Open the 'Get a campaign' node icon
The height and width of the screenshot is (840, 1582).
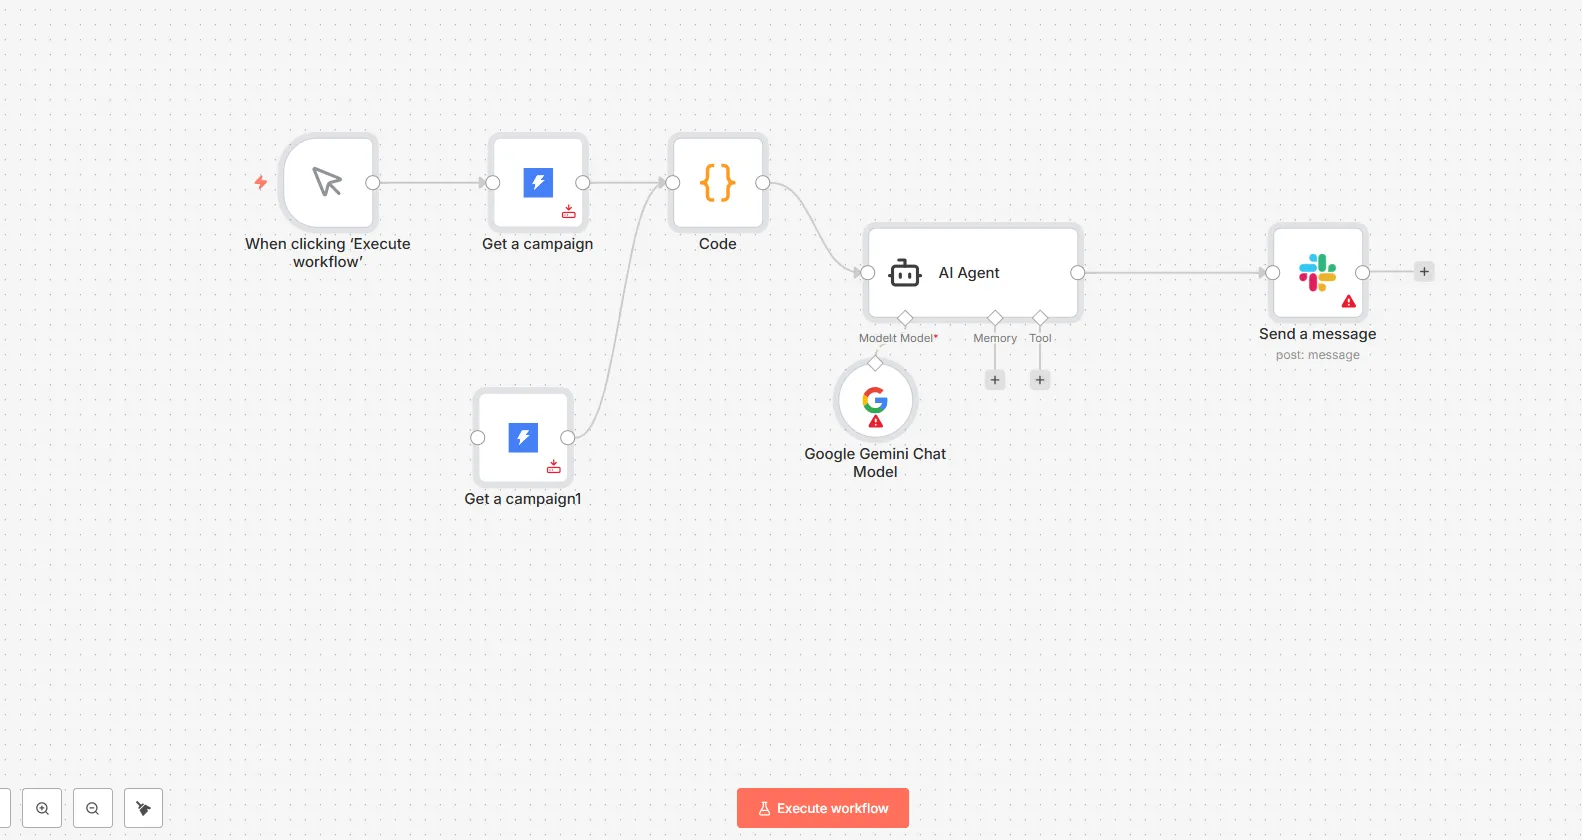click(538, 183)
